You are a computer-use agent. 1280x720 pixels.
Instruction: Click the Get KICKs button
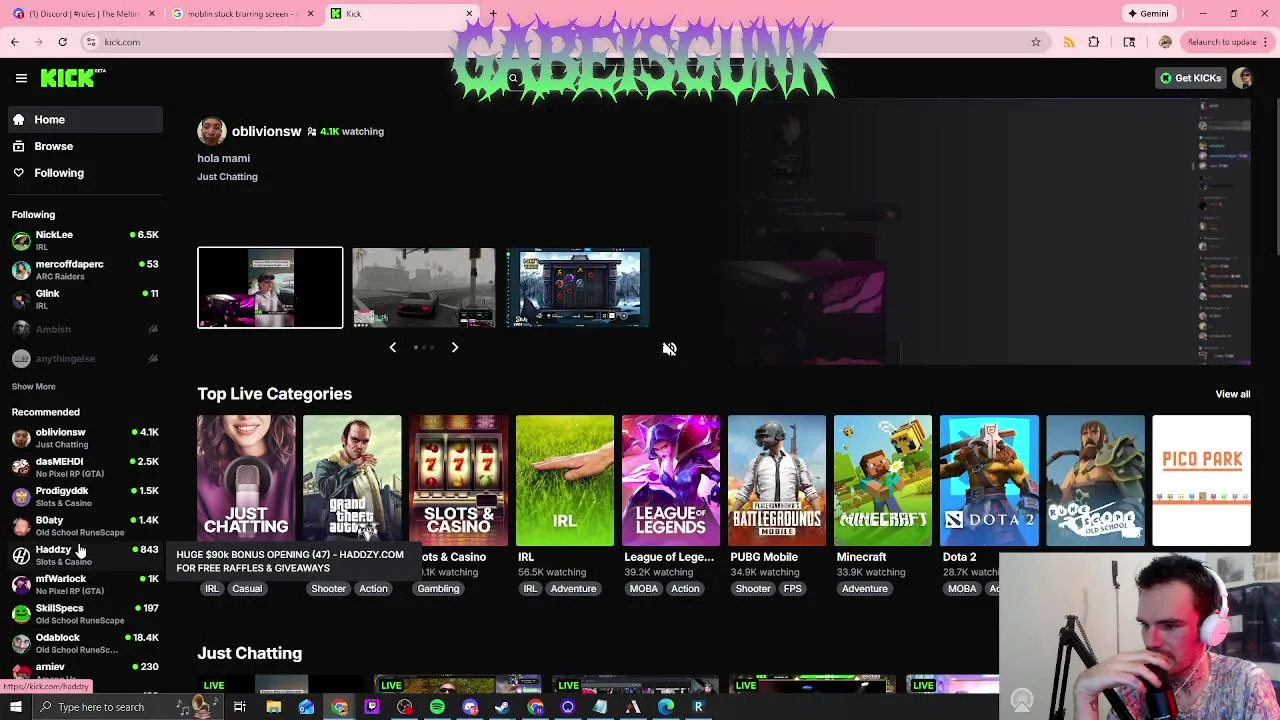[1190, 78]
